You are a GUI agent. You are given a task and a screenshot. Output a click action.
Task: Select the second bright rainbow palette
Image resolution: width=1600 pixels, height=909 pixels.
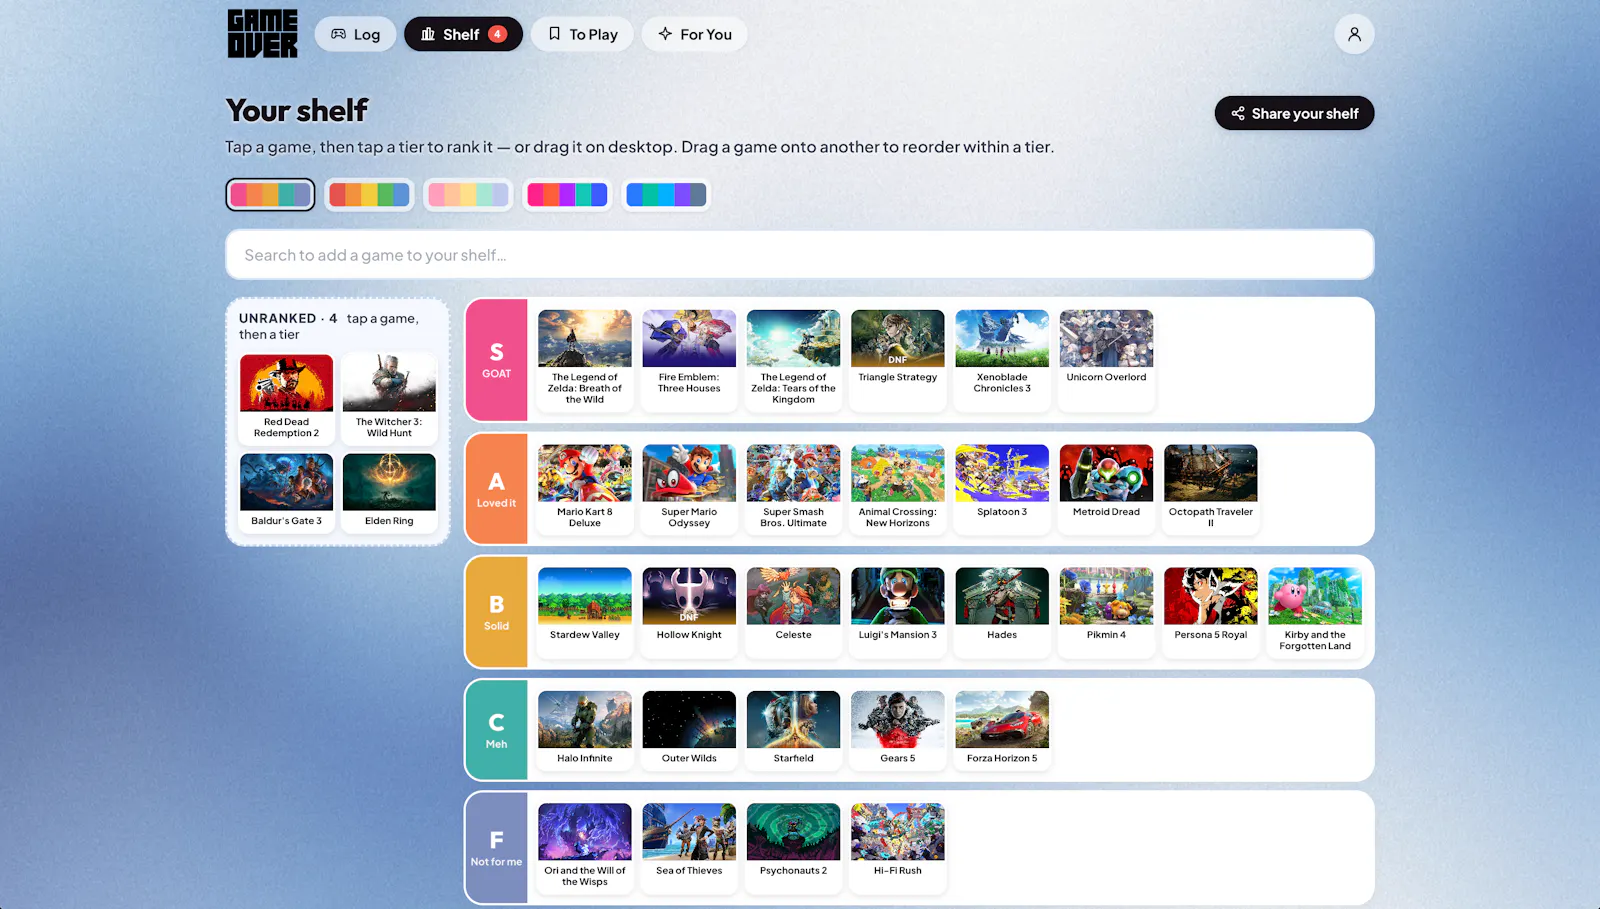point(369,194)
